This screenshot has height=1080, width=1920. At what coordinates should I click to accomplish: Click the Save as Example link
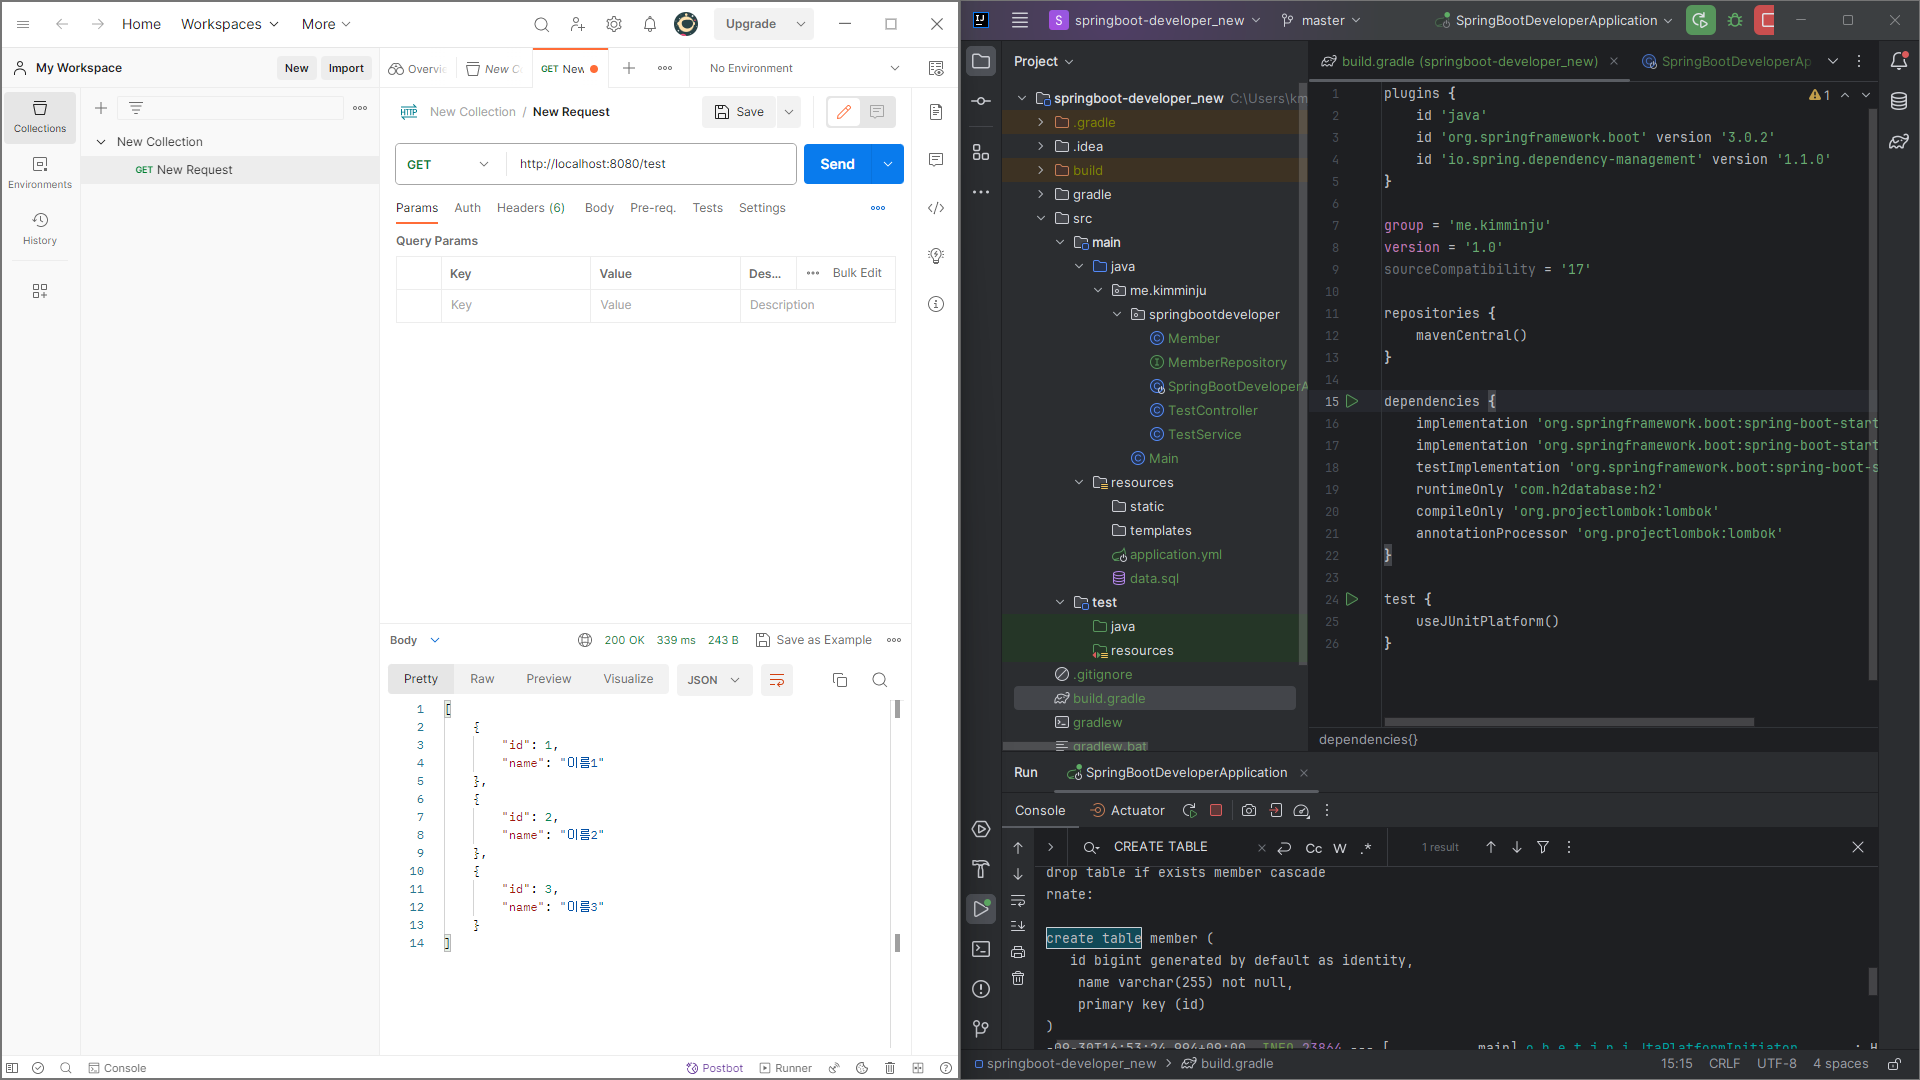pos(823,640)
